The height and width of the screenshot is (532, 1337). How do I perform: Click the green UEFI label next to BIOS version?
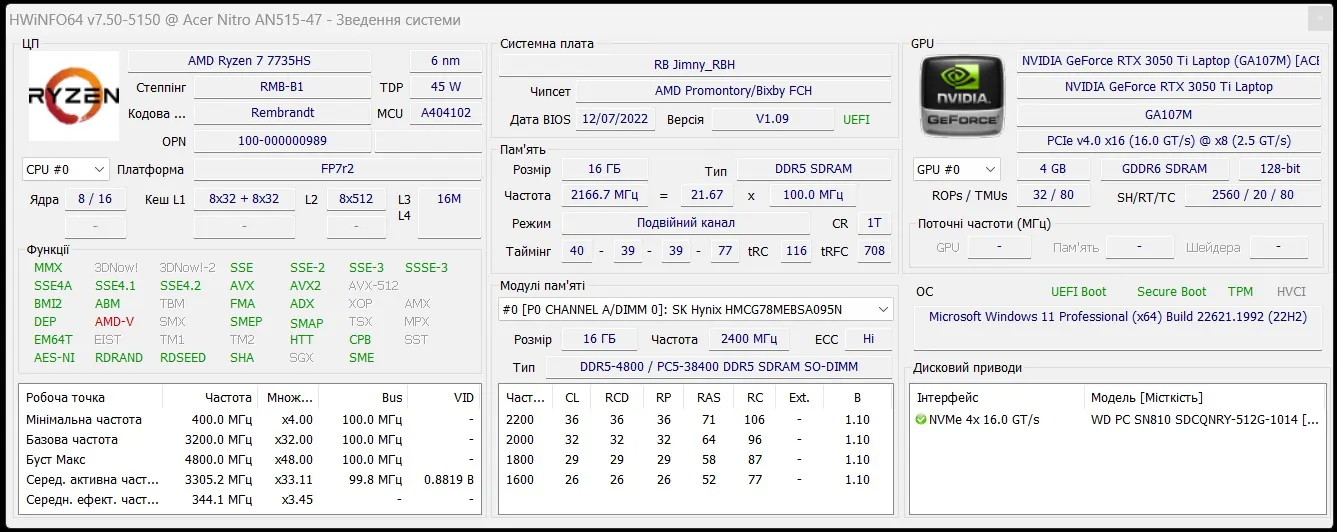coord(856,119)
